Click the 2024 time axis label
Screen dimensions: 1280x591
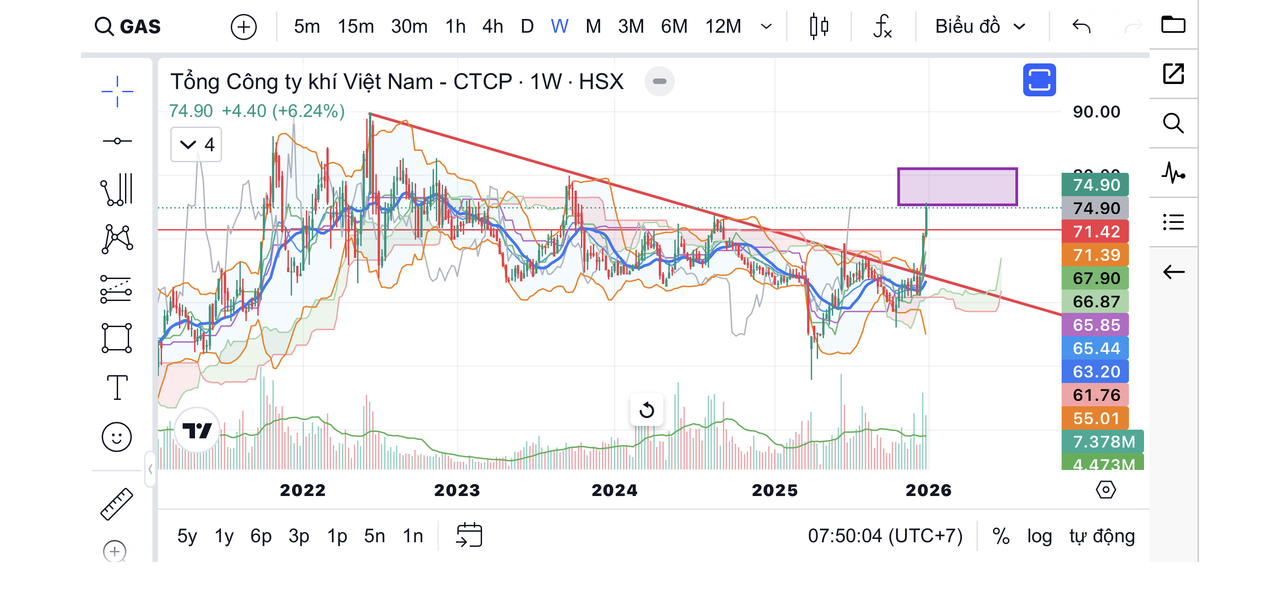[614, 490]
